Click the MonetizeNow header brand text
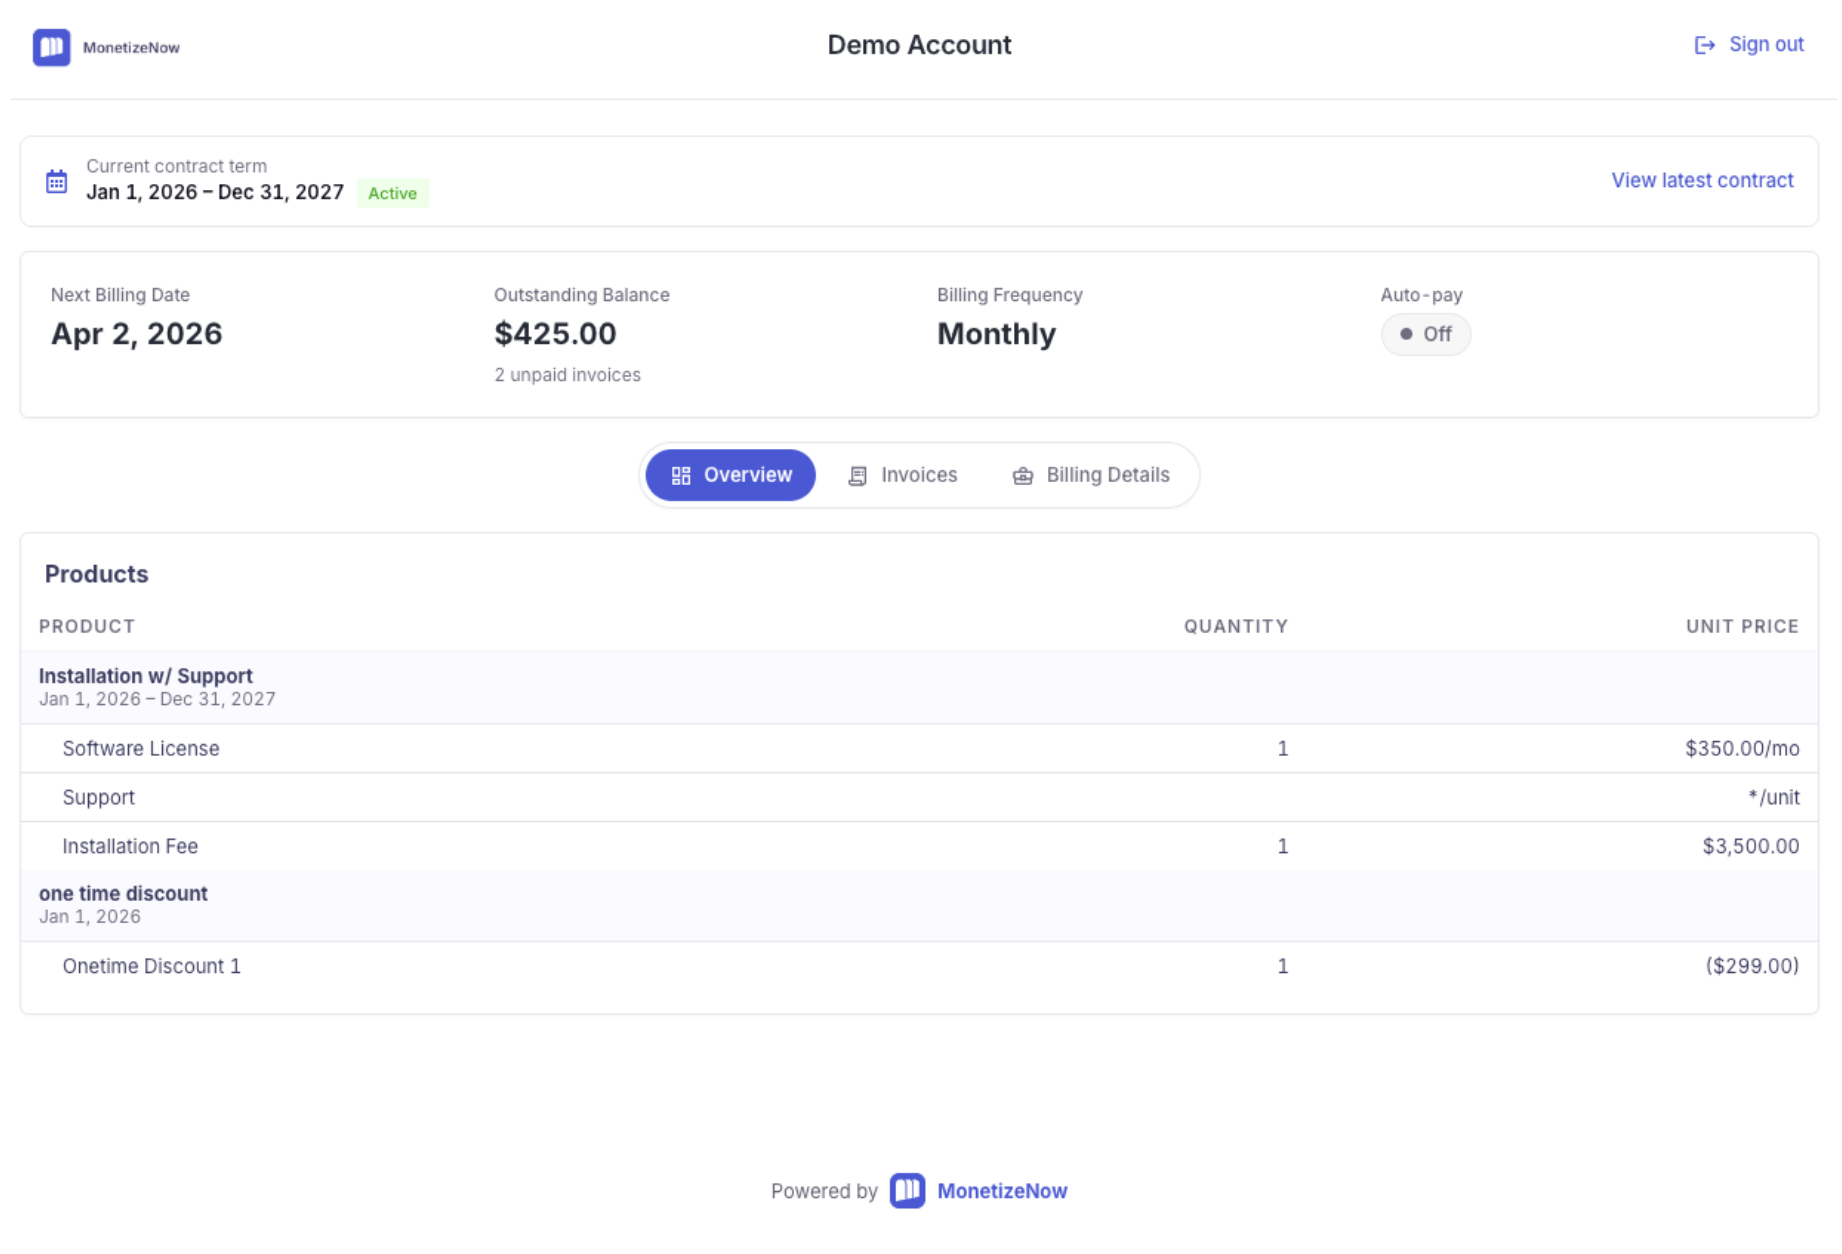The width and height of the screenshot is (1842, 1254). click(131, 47)
